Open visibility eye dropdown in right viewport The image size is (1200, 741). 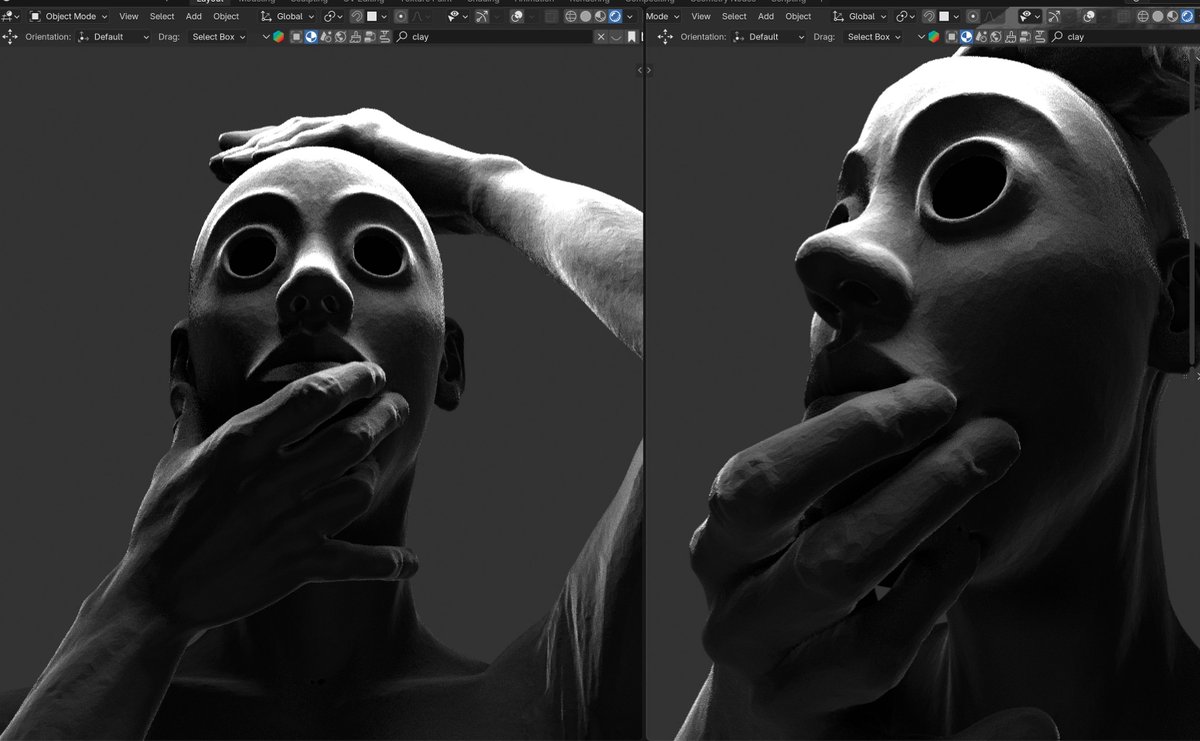1030,16
